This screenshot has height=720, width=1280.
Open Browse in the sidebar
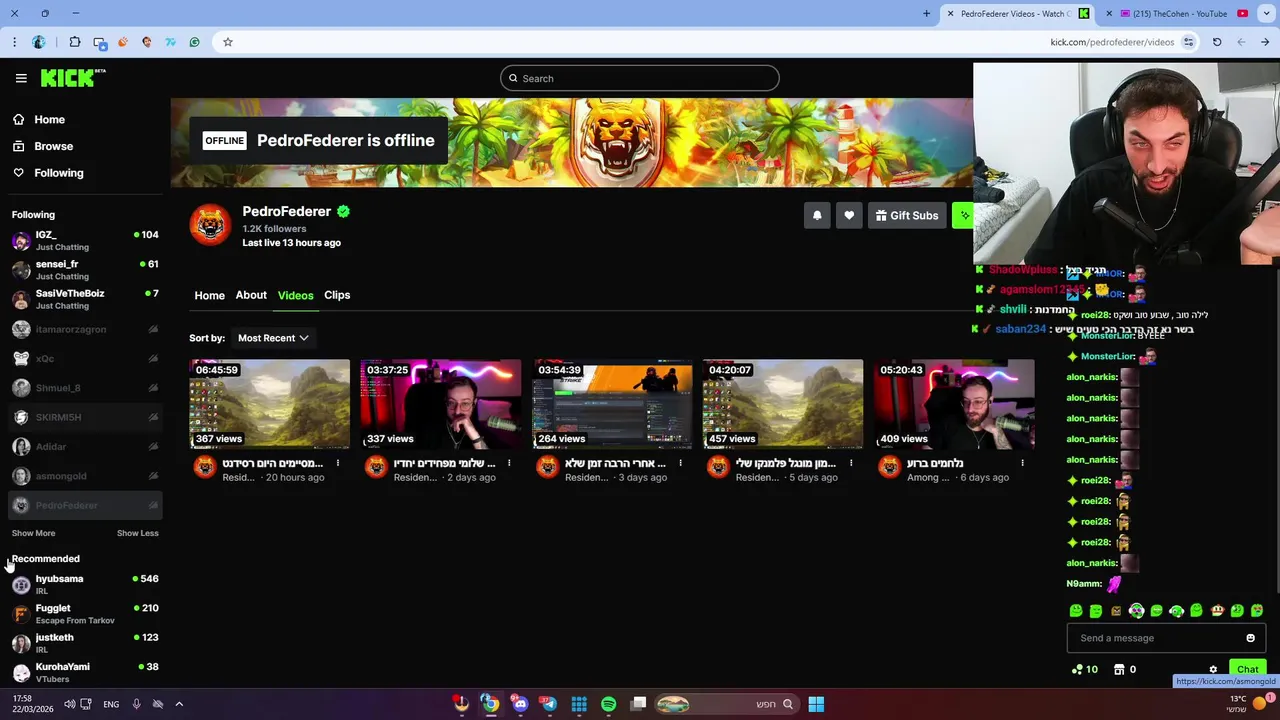point(54,146)
